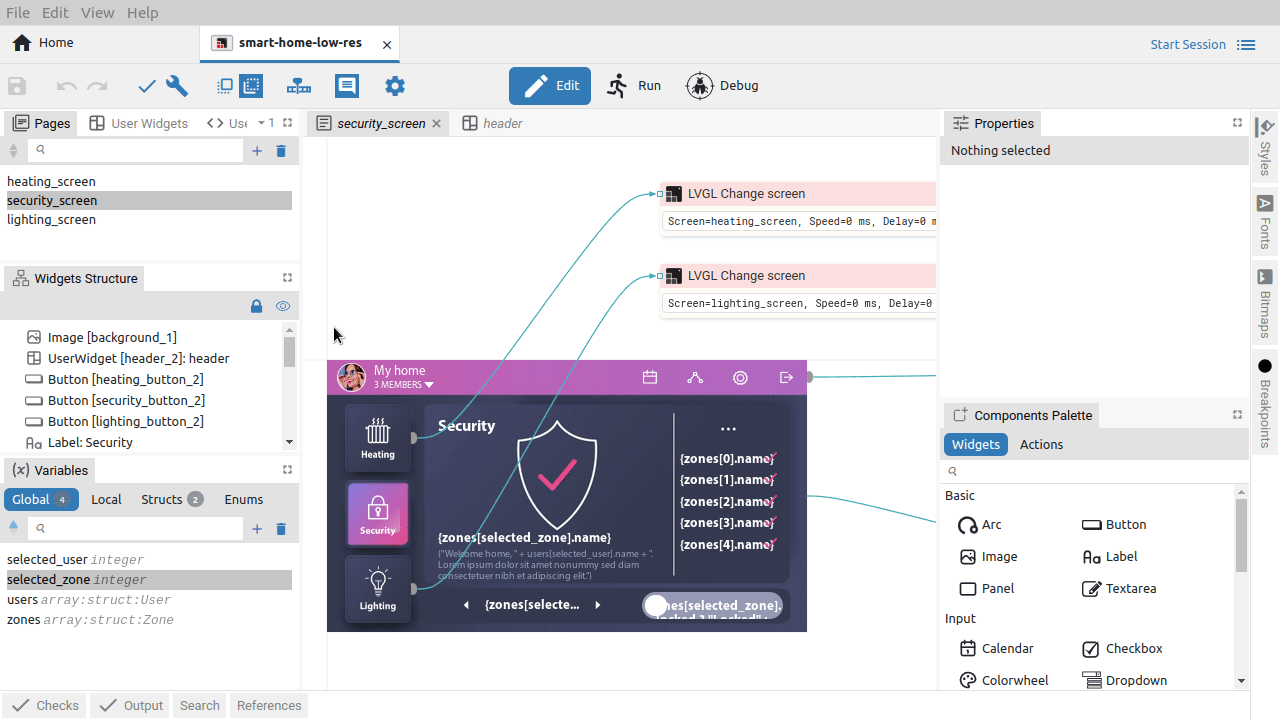
Task: Go to previous zone arrow
Action: 466,605
